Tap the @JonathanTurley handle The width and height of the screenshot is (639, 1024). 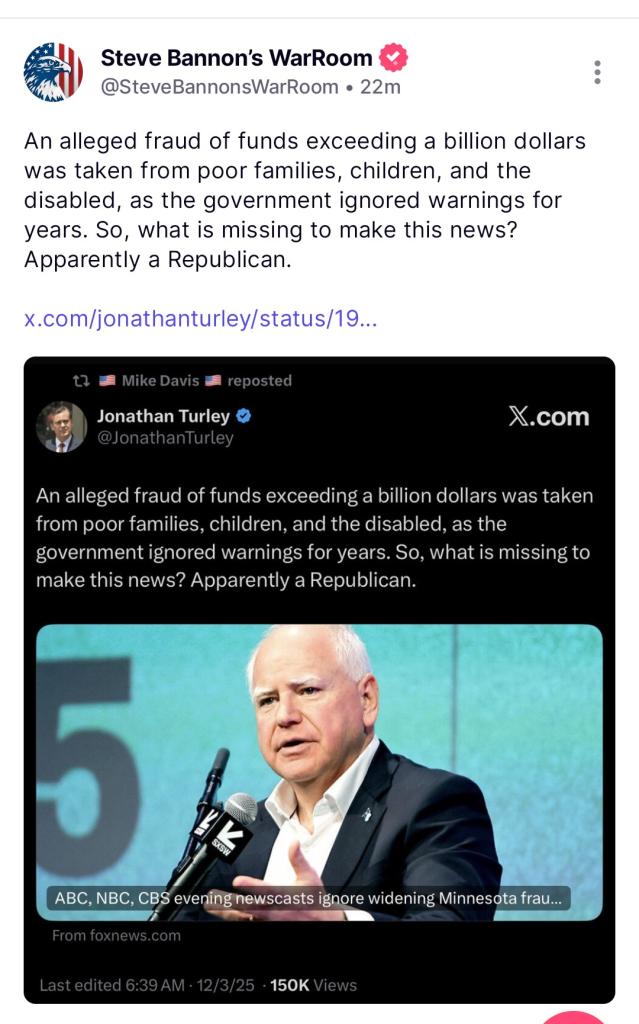(165, 438)
